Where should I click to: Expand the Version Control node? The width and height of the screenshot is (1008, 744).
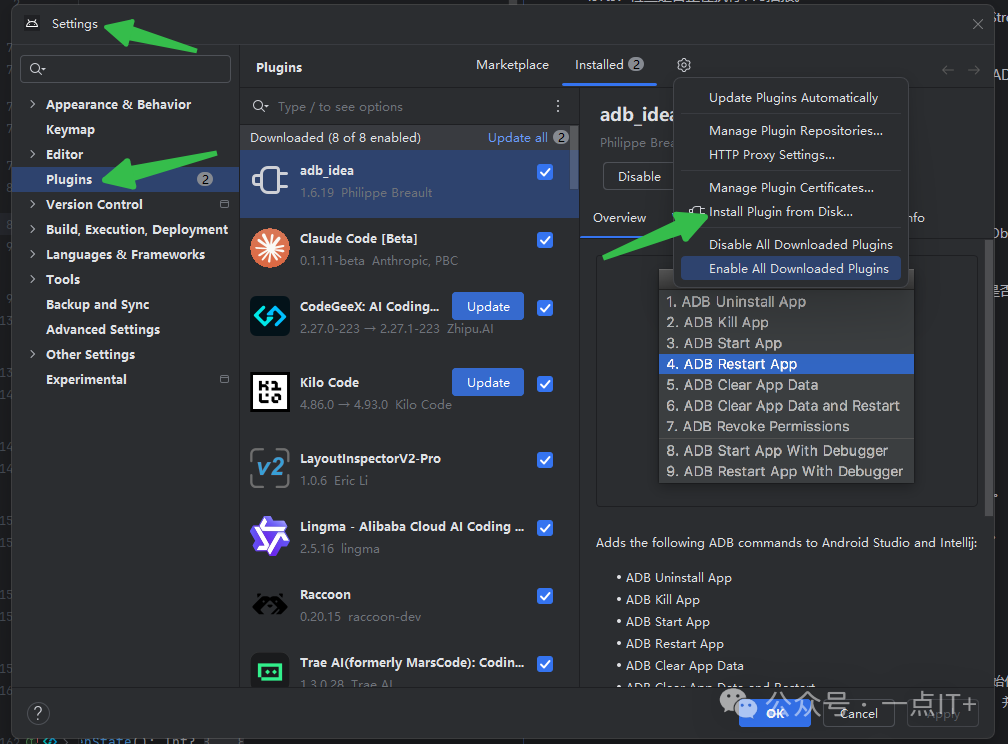coord(32,204)
